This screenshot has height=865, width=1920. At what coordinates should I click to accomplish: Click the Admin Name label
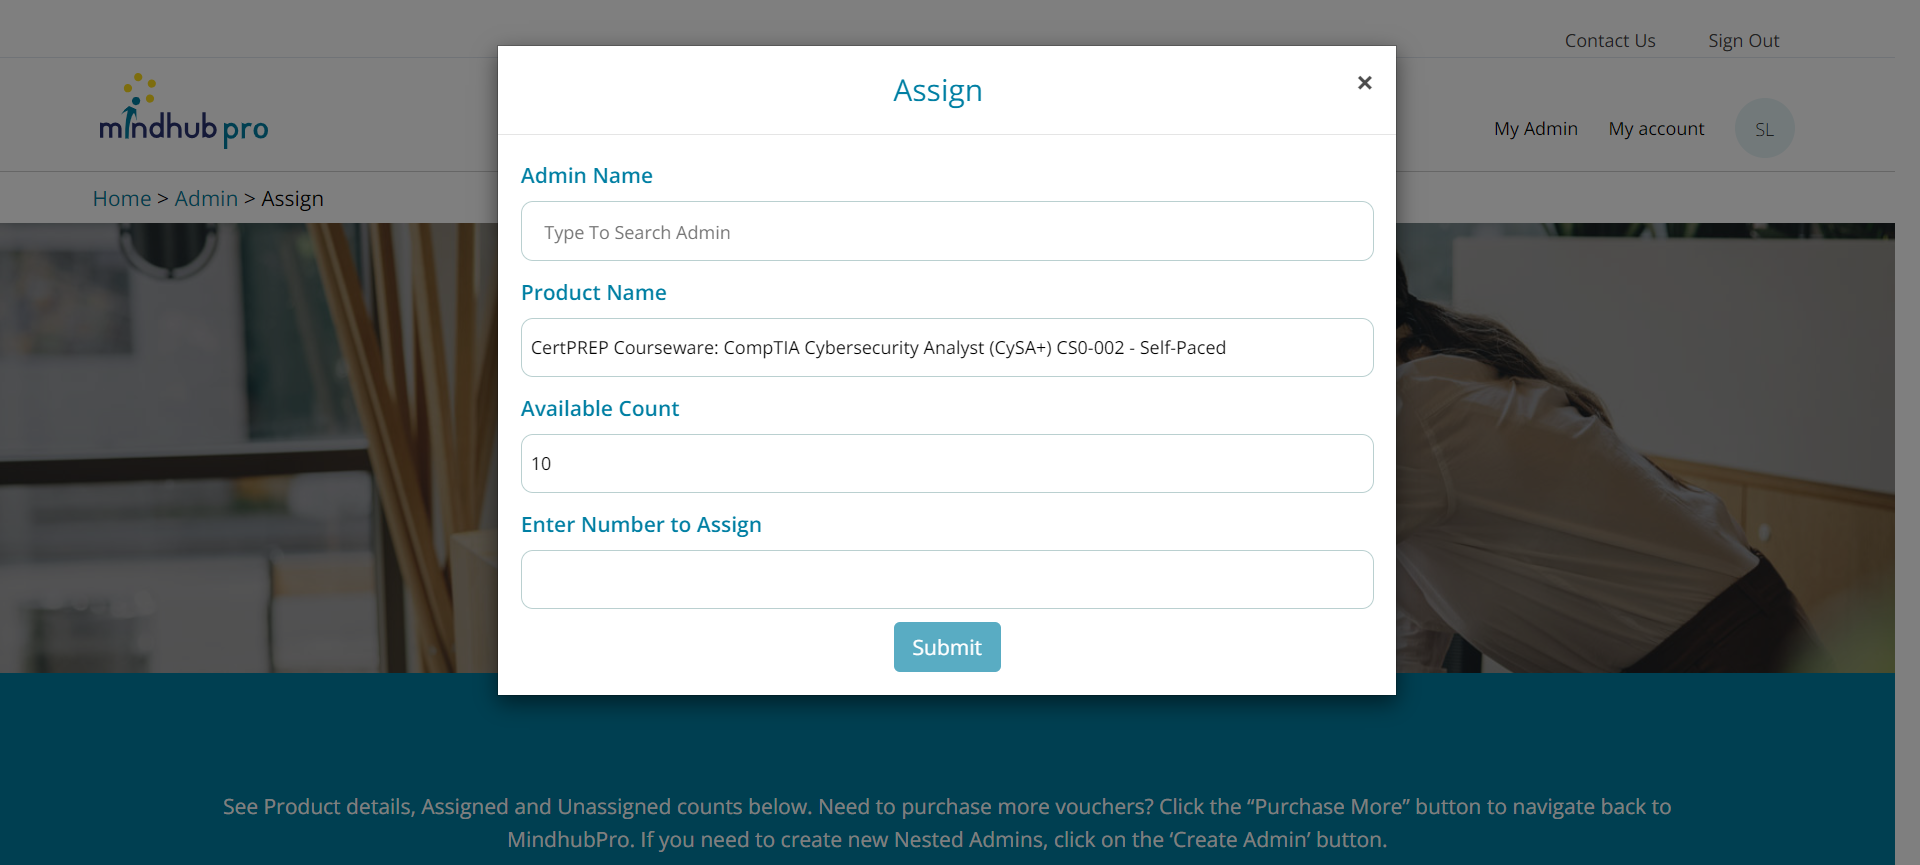coord(587,176)
